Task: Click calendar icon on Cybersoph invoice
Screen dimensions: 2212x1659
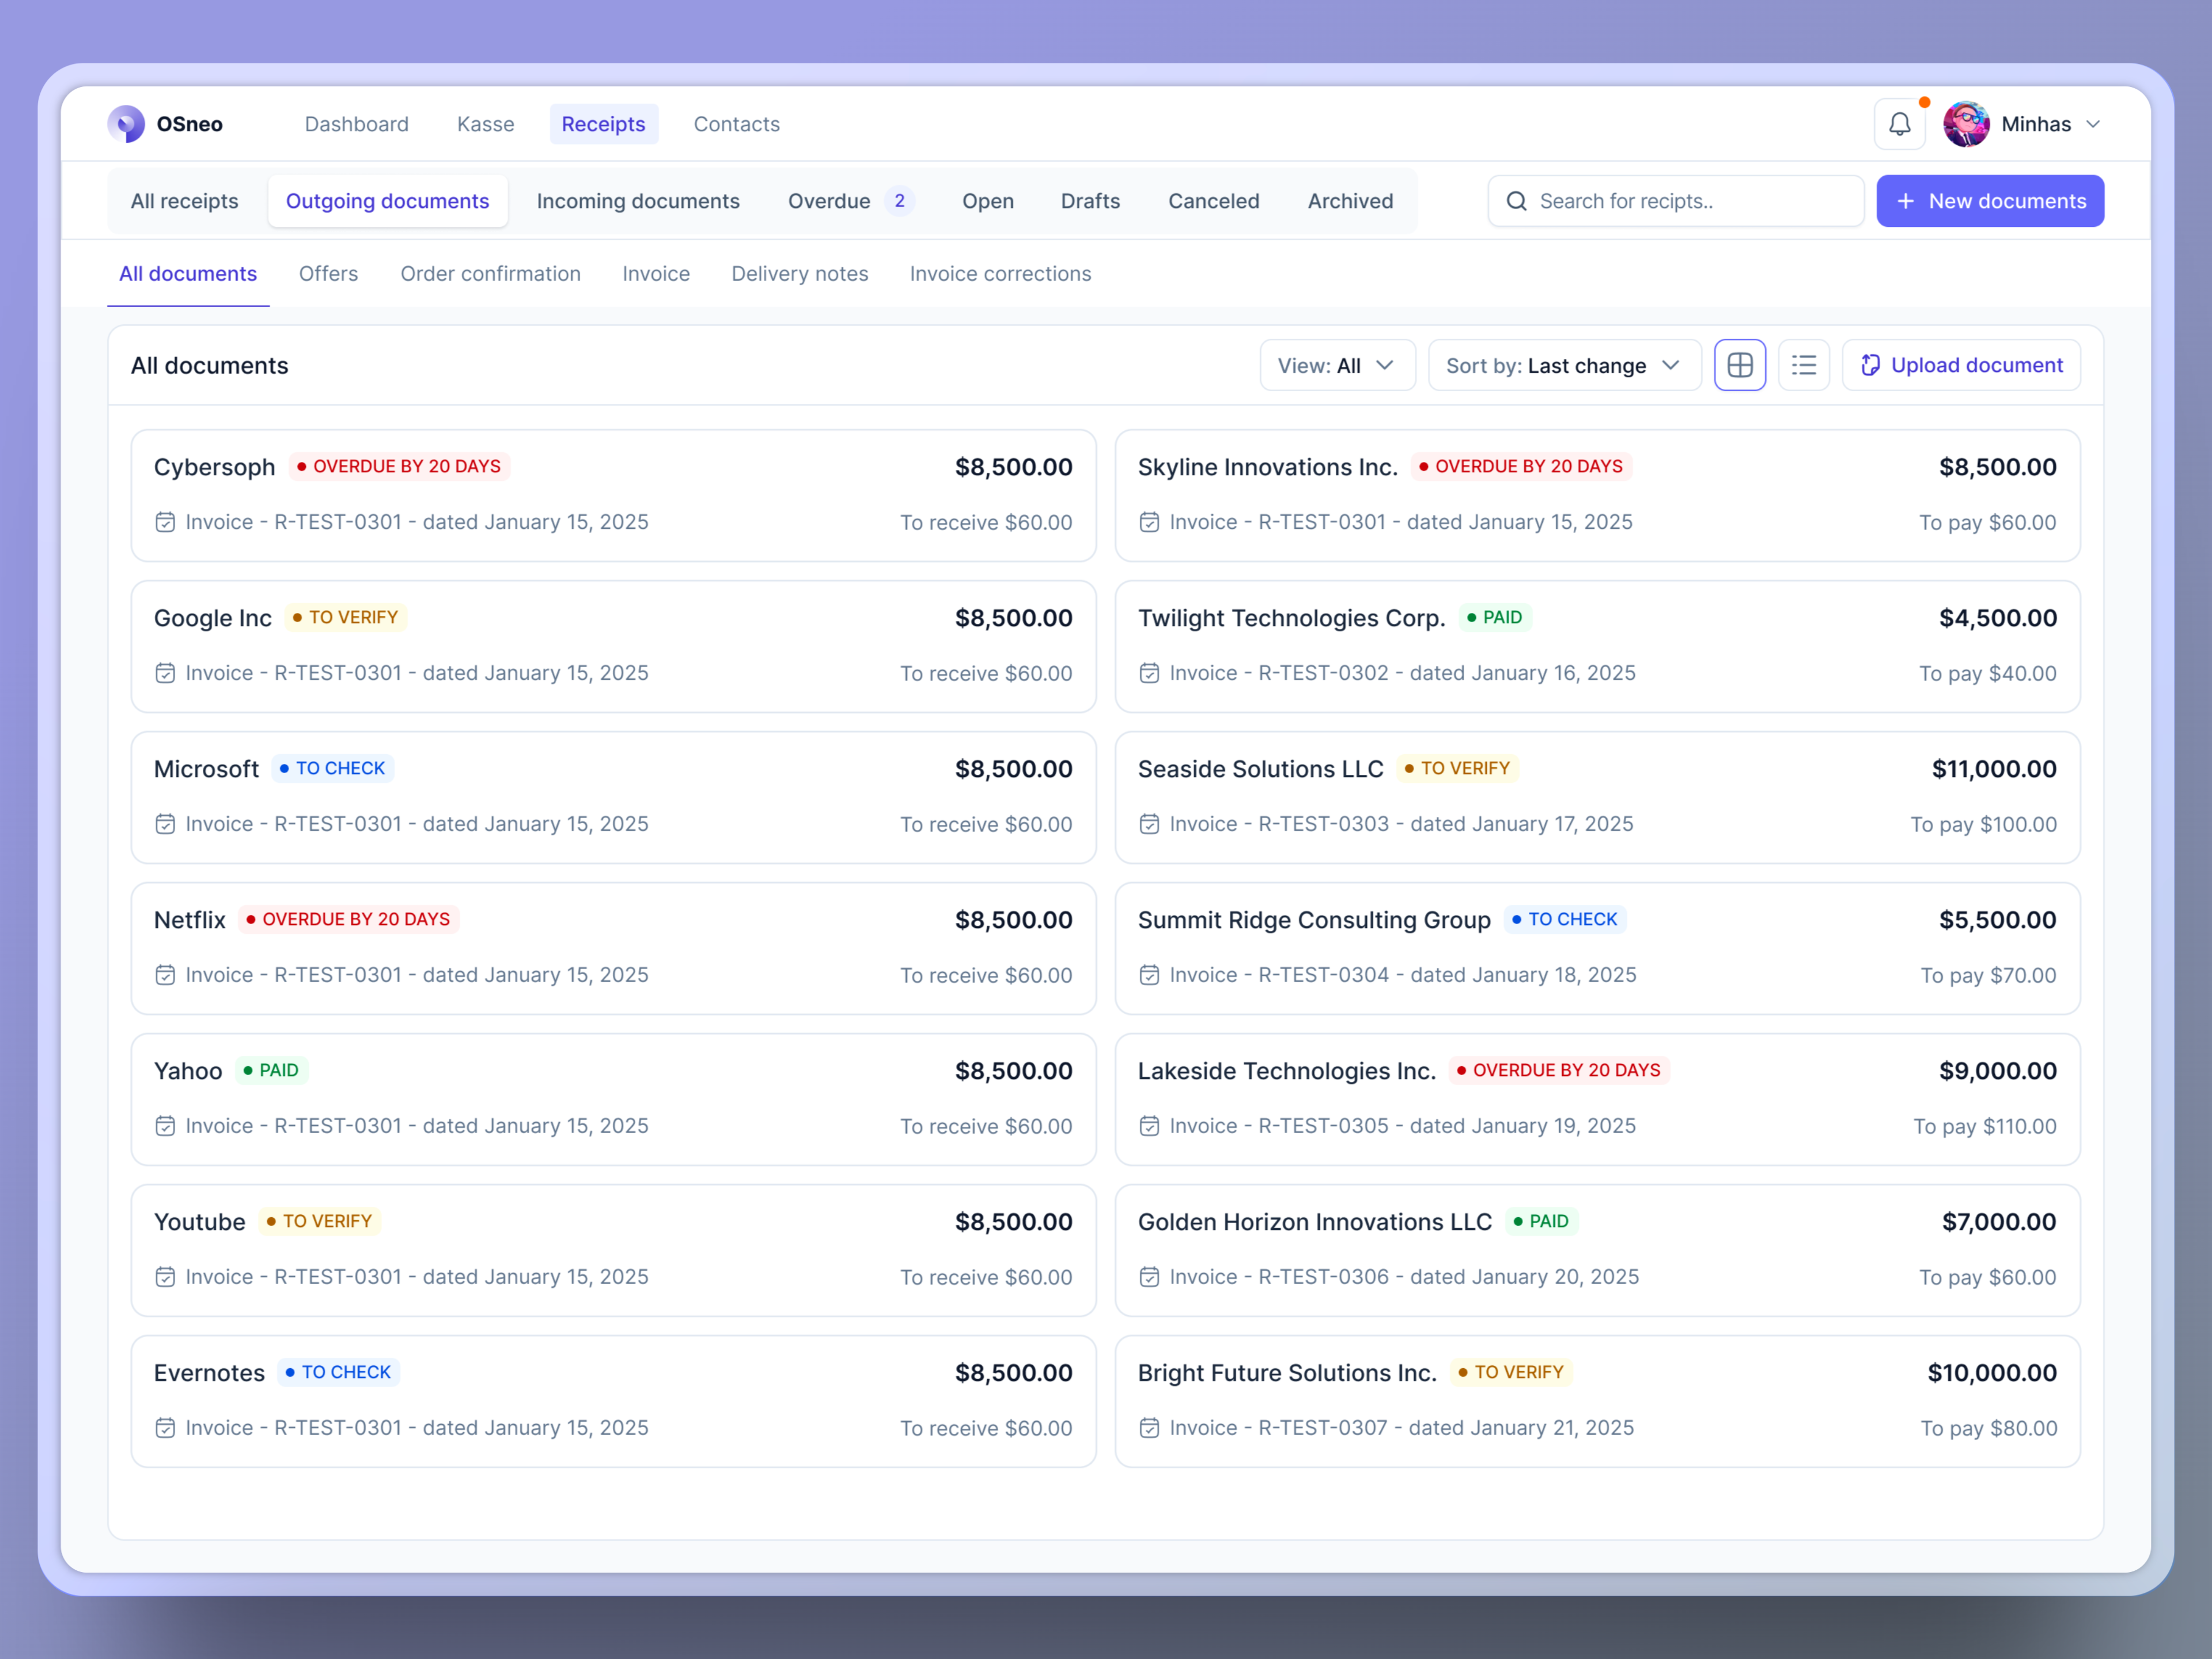Action: [x=166, y=522]
